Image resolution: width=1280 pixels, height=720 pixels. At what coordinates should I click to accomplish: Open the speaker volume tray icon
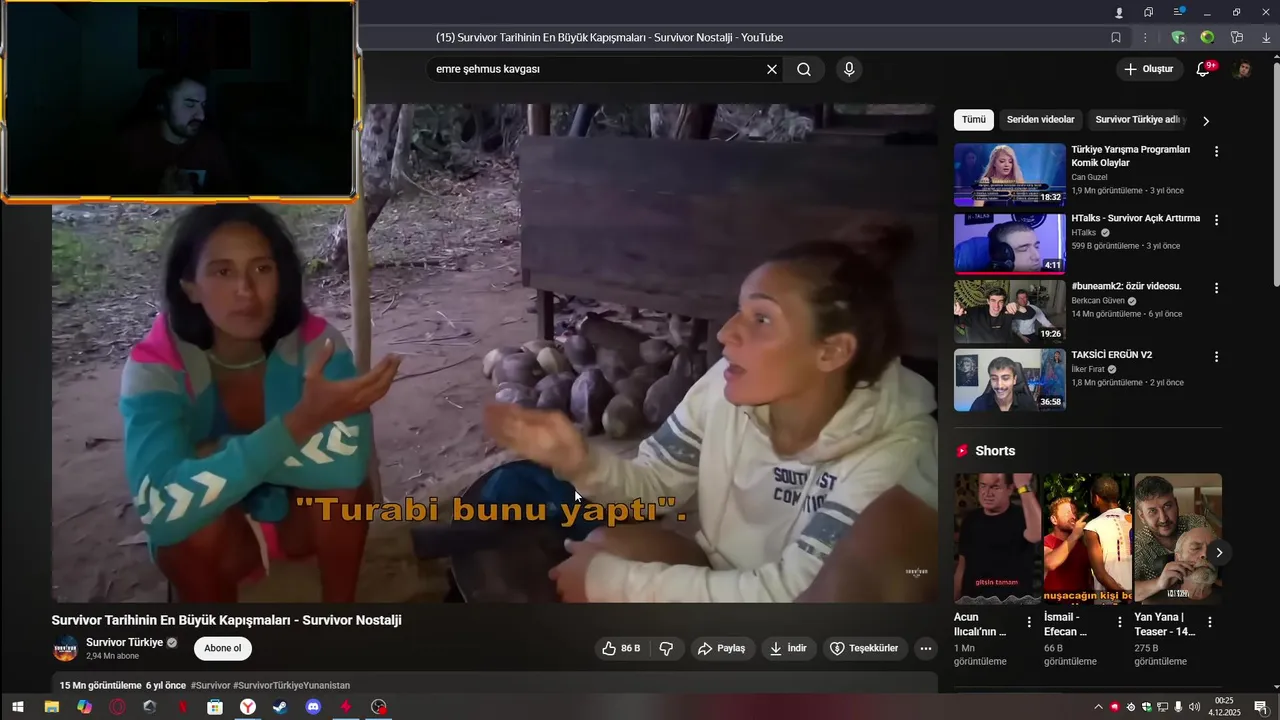[x=1194, y=707]
